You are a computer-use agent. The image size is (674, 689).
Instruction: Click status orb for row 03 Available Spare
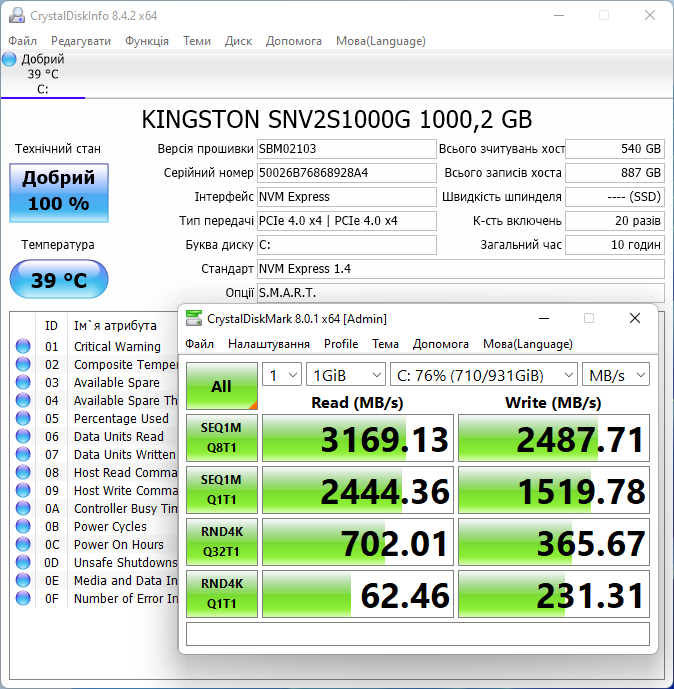click(x=23, y=382)
